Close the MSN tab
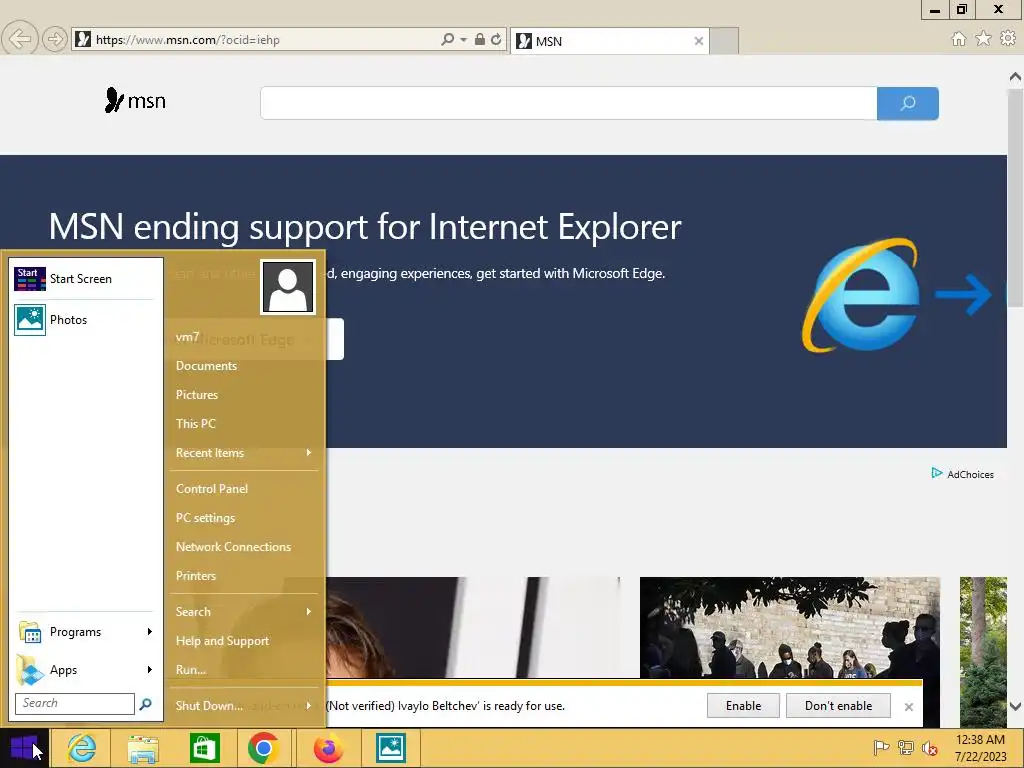This screenshot has width=1024, height=768. 698,41
